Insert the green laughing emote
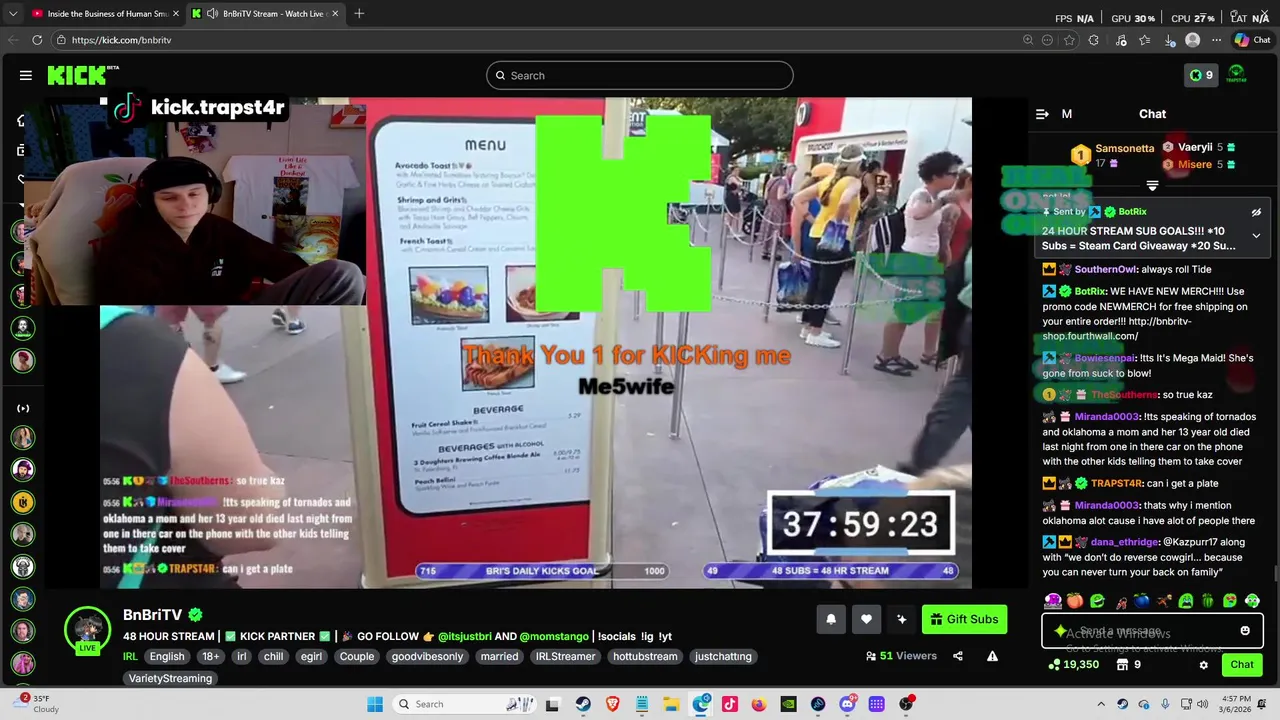The width and height of the screenshot is (1280, 720). (x=1097, y=601)
